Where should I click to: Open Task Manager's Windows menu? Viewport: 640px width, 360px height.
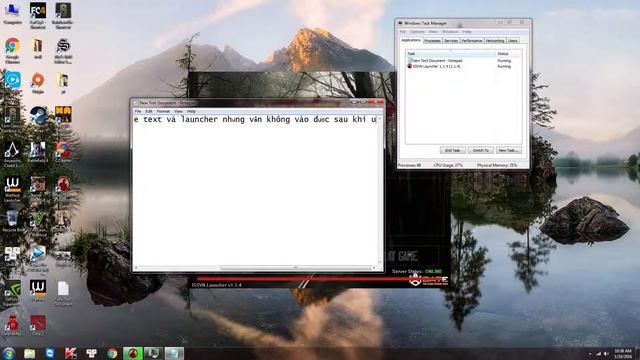tap(450, 31)
